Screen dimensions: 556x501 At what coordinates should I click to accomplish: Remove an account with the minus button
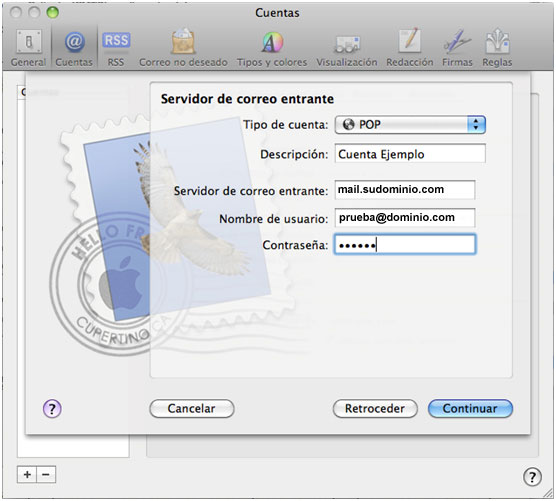46,474
